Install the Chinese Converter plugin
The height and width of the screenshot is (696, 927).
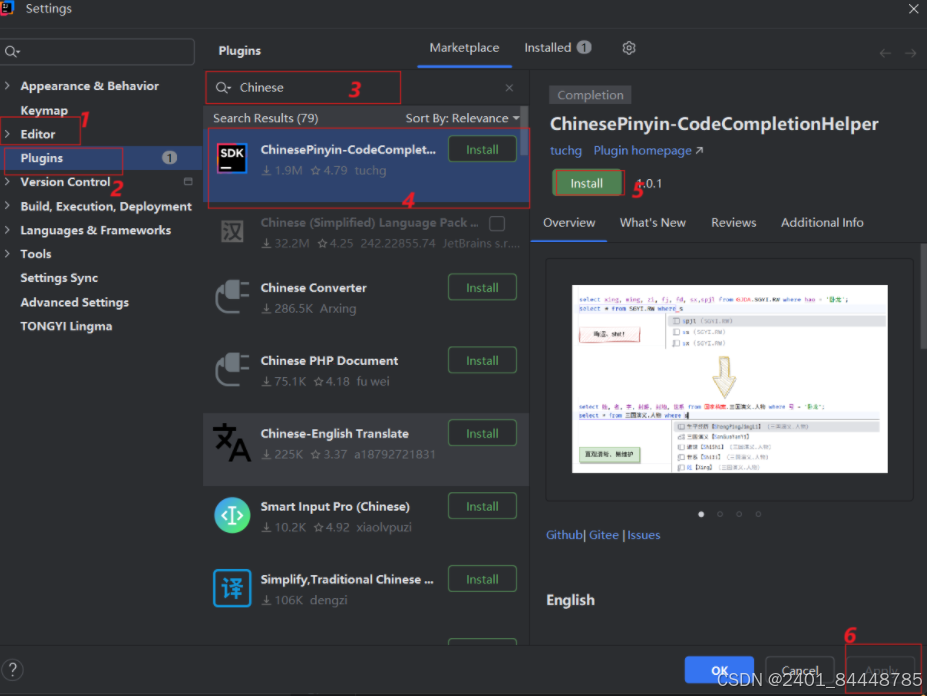[482, 287]
